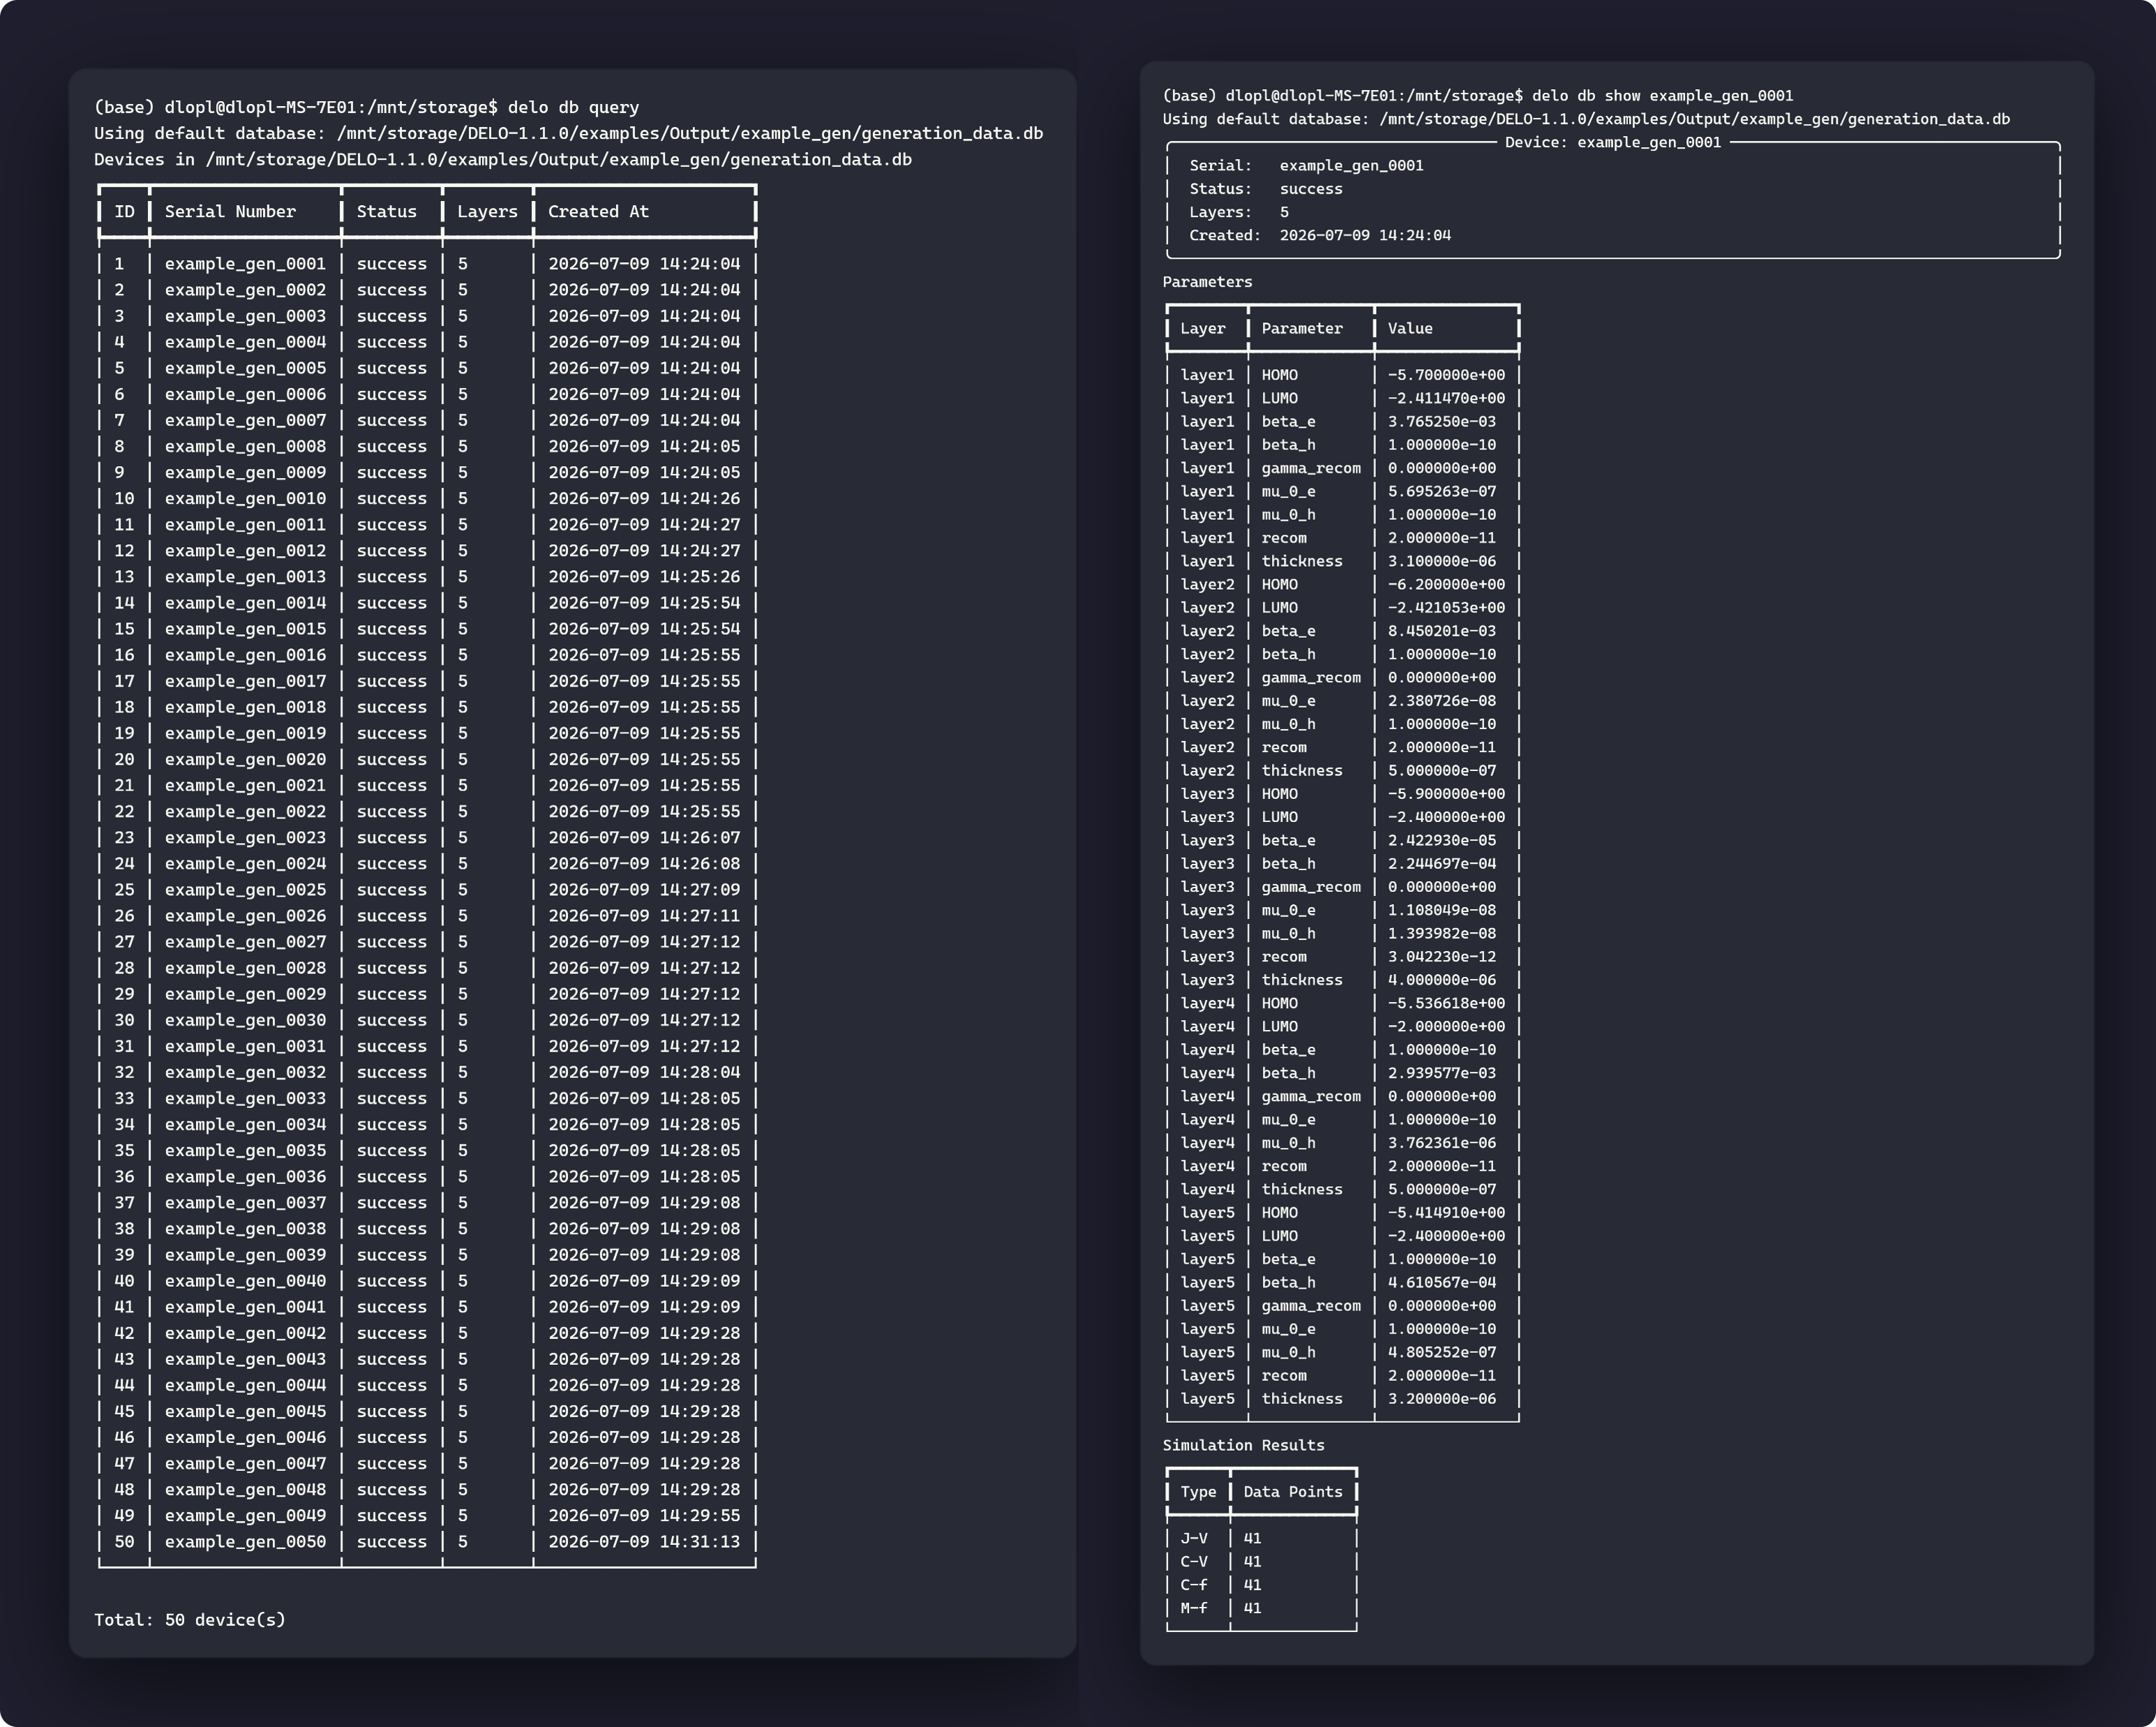Select the 'Total: 50 device(s)' line

coord(190,1620)
